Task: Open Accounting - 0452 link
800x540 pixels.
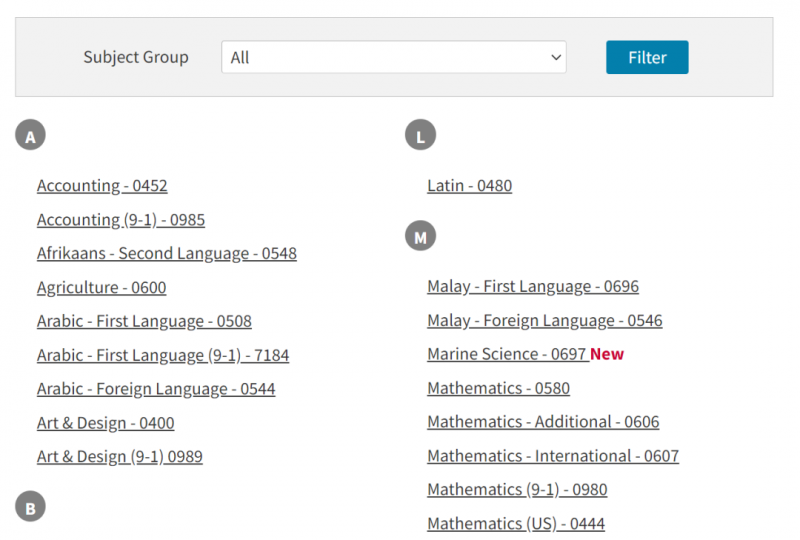Action: [102, 186]
